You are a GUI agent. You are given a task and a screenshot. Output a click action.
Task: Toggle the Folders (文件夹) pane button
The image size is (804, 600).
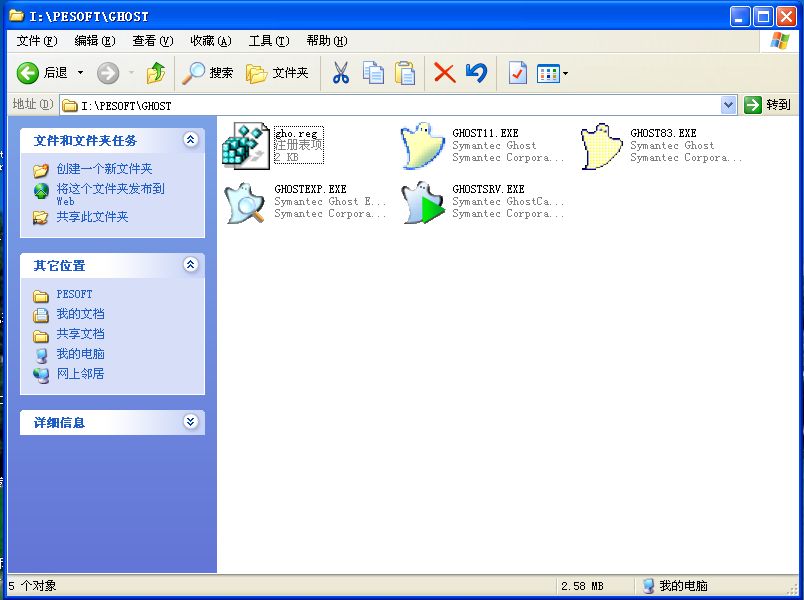coord(277,73)
